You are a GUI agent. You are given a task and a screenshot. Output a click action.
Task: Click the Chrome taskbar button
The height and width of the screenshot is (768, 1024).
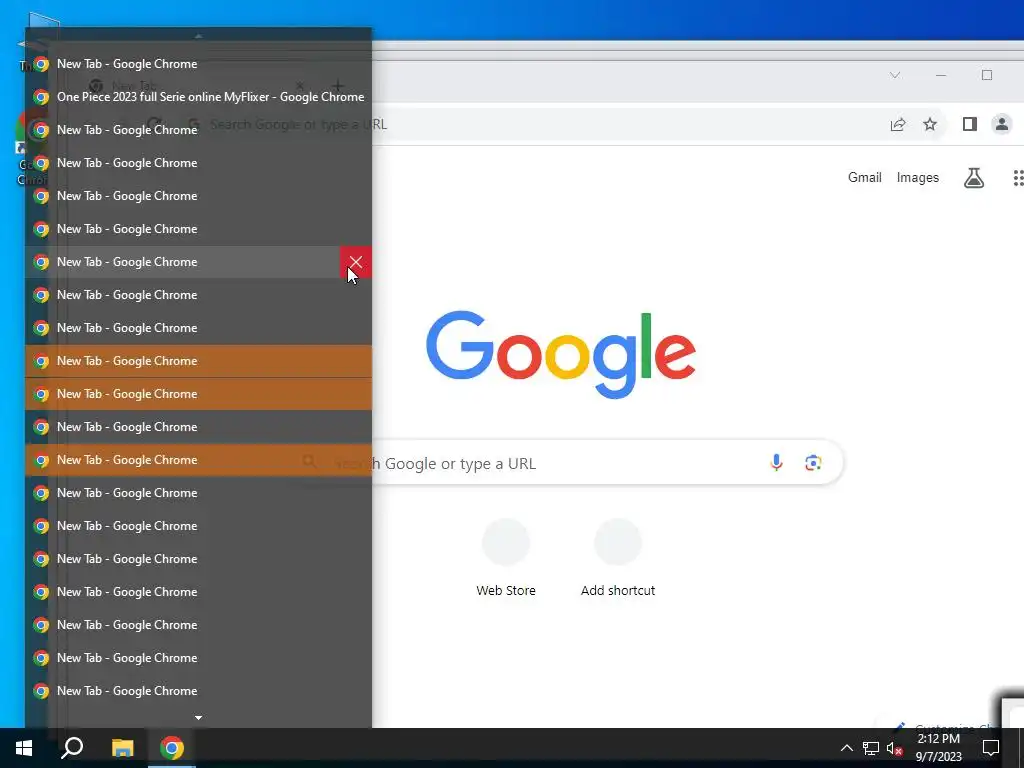point(172,748)
